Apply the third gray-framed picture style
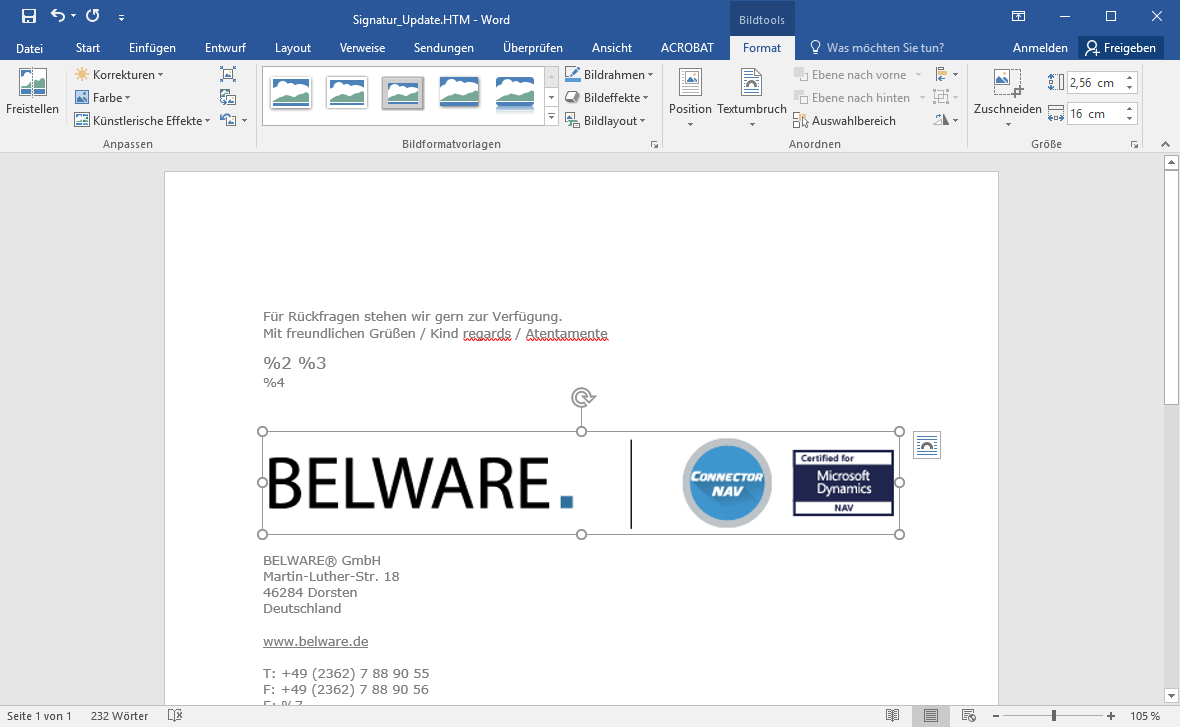Viewport: 1180px width, 727px height. [x=403, y=93]
